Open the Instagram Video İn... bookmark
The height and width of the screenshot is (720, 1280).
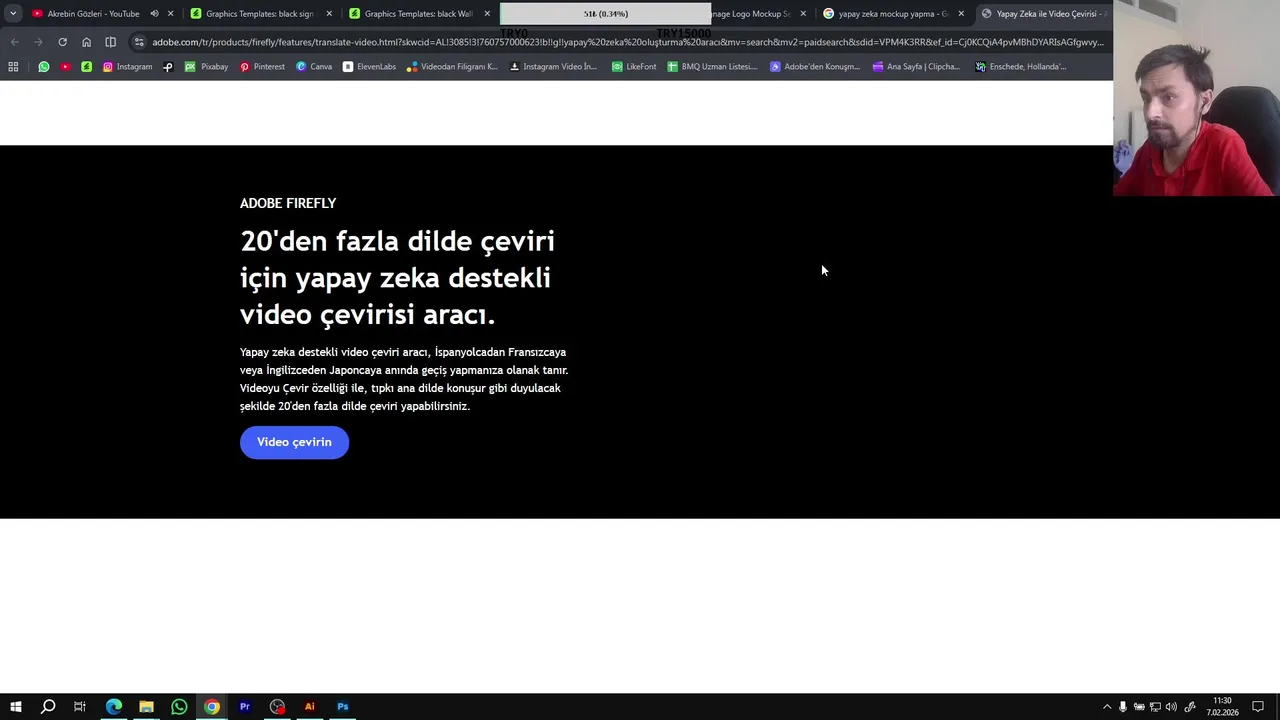(553, 67)
